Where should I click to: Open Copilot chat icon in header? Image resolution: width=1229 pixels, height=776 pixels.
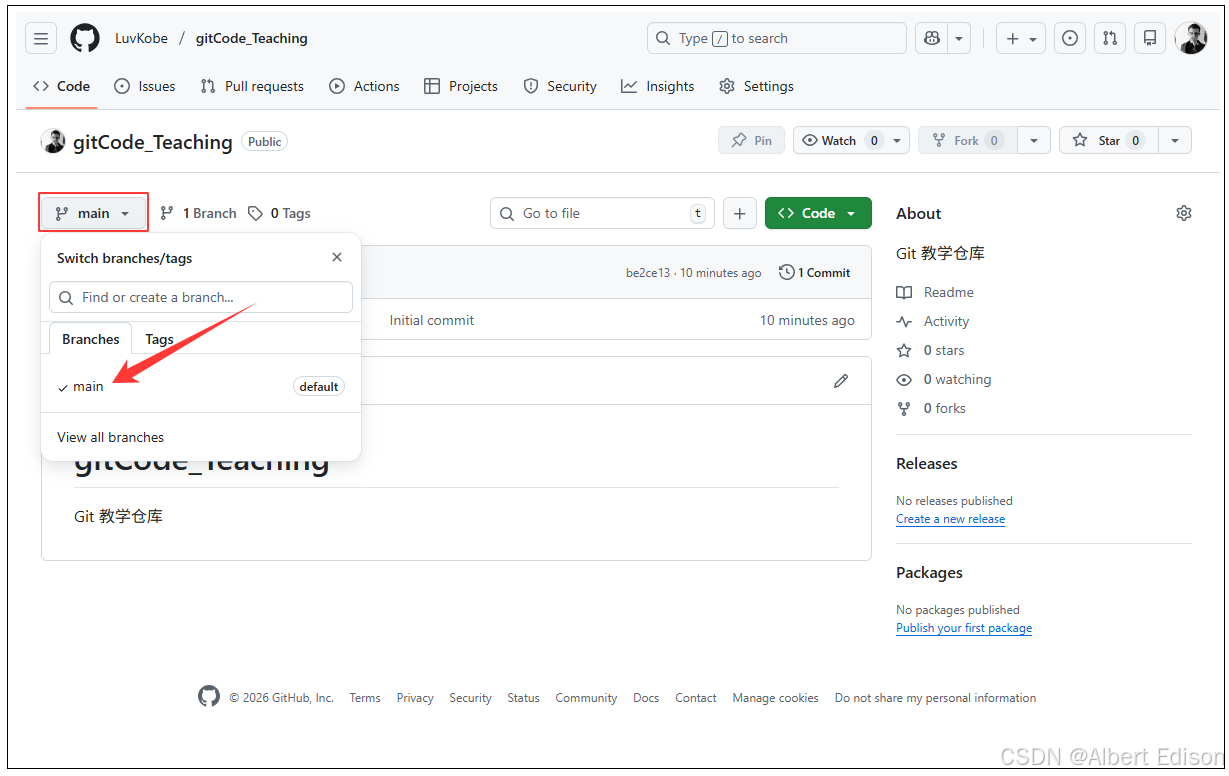[932, 39]
